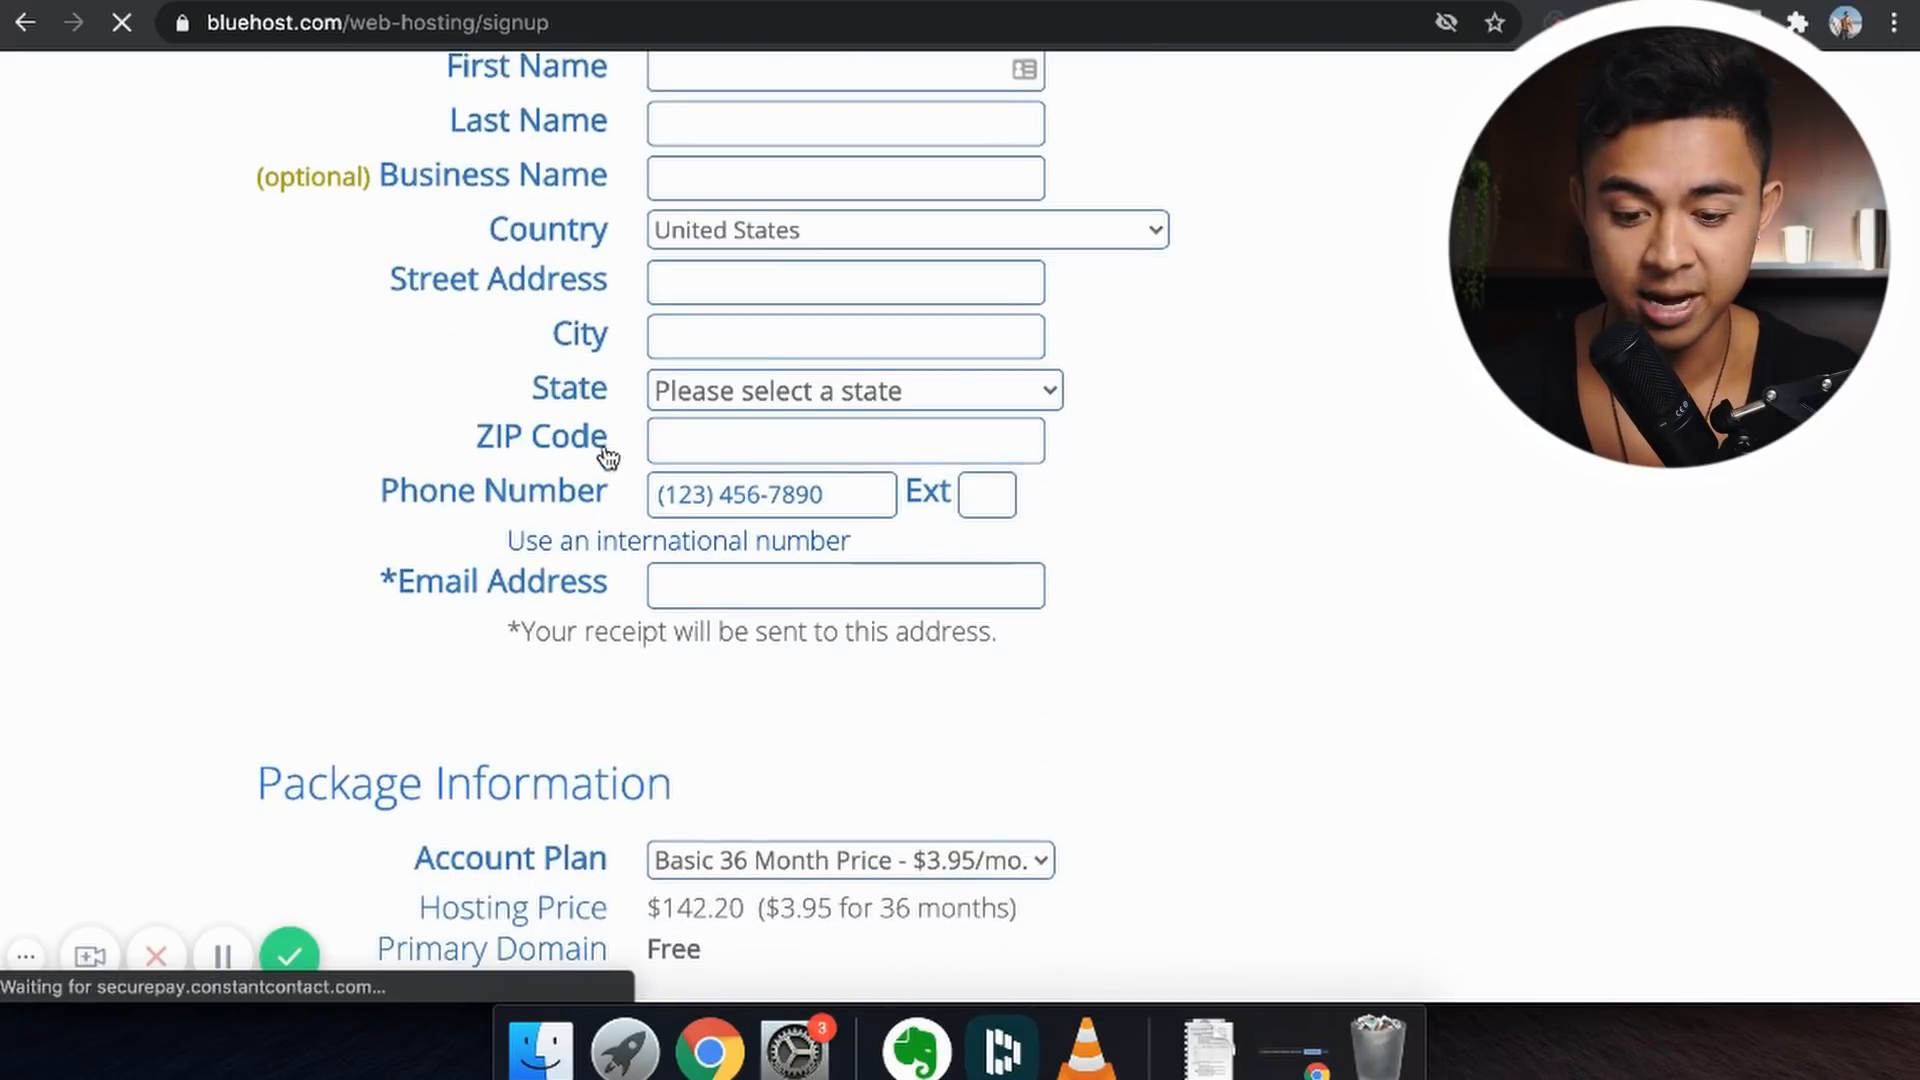Click the crossed-out eye icon in address bar
Viewport: 1920px width, 1080px height.
click(1446, 22)
